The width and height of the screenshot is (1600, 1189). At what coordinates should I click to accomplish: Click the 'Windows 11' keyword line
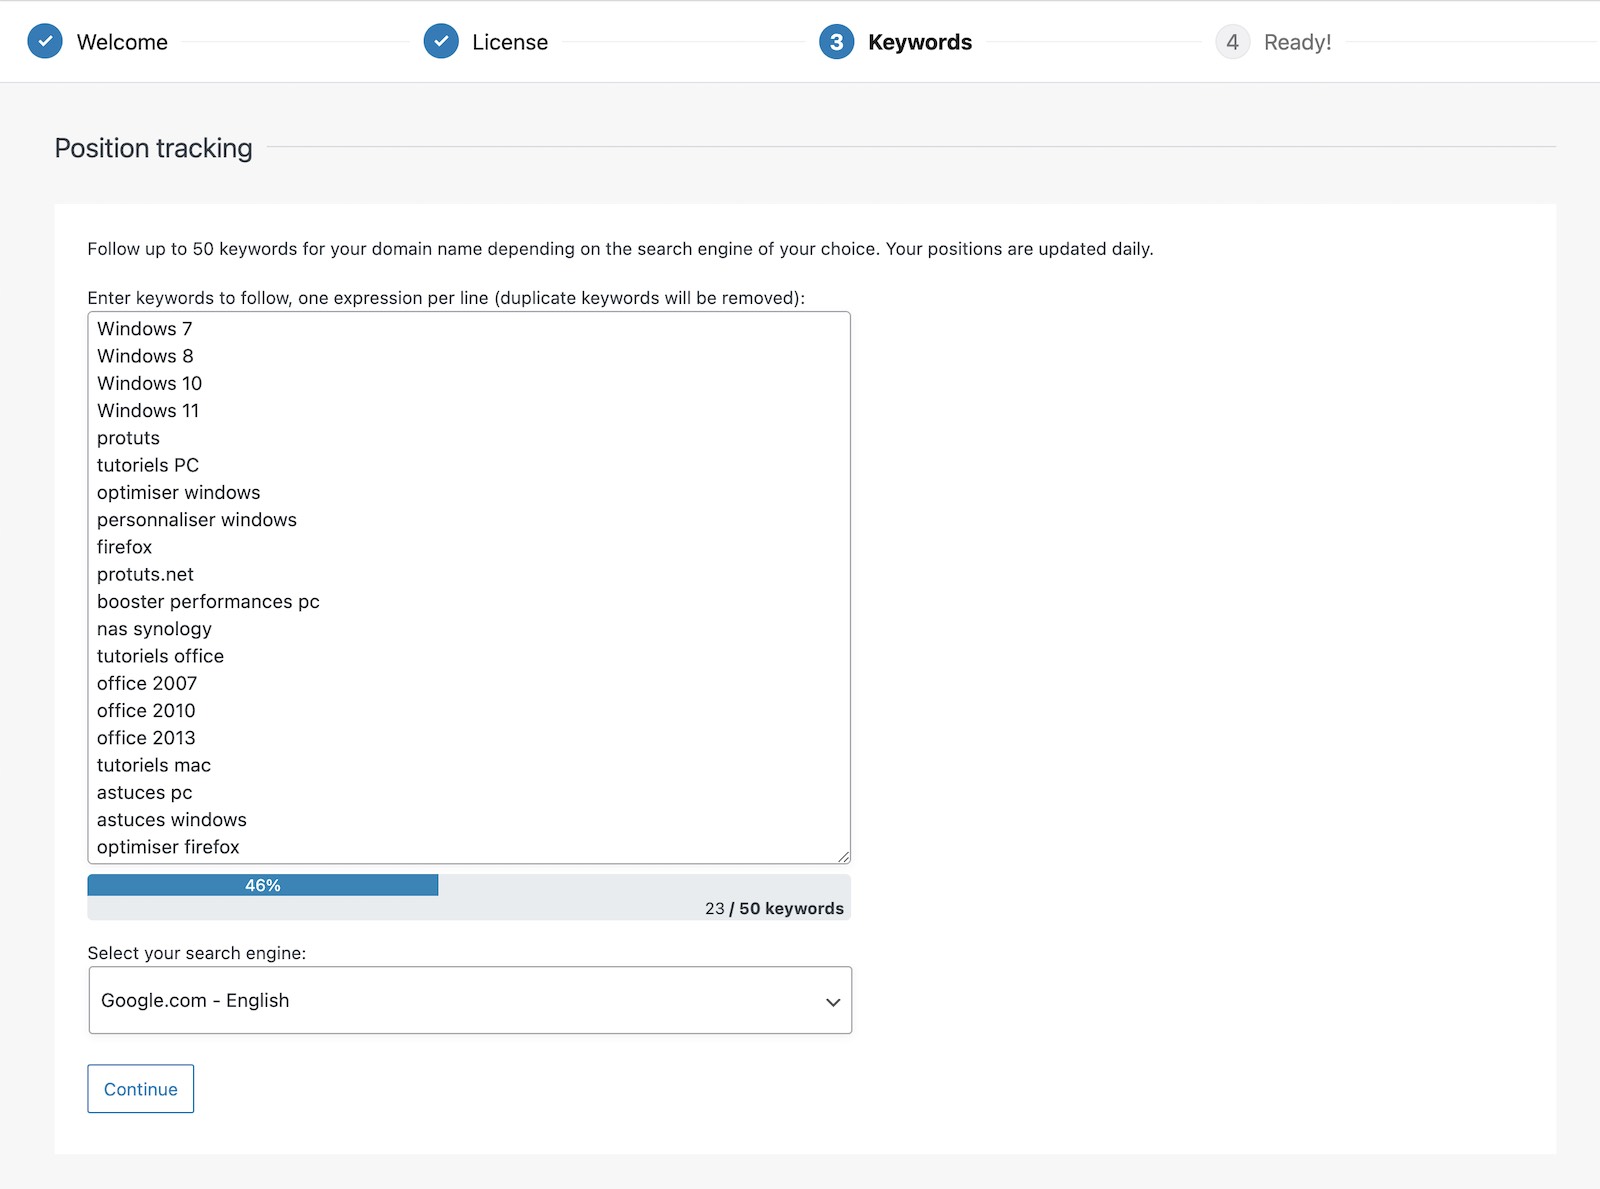point(148,410)
